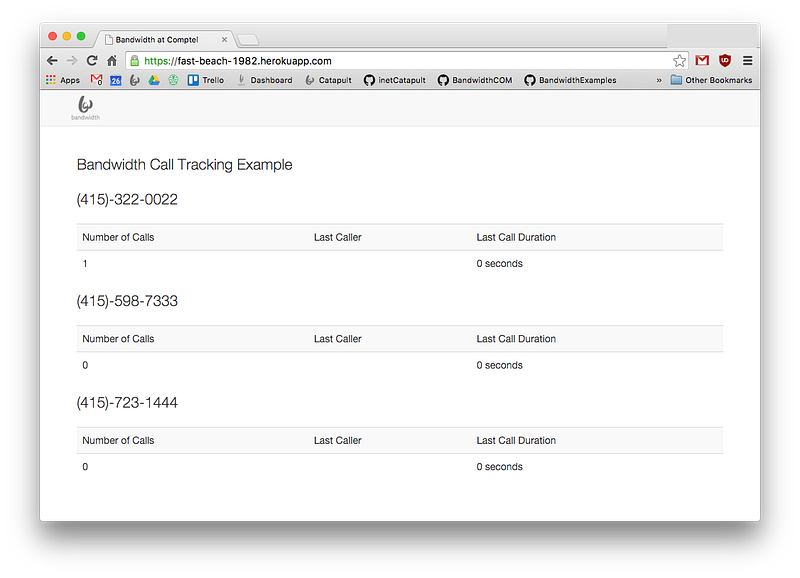This screenshot has width=800, height=578.
Task: Click the Bandwidth logo in page header
Action: point(85,108)
